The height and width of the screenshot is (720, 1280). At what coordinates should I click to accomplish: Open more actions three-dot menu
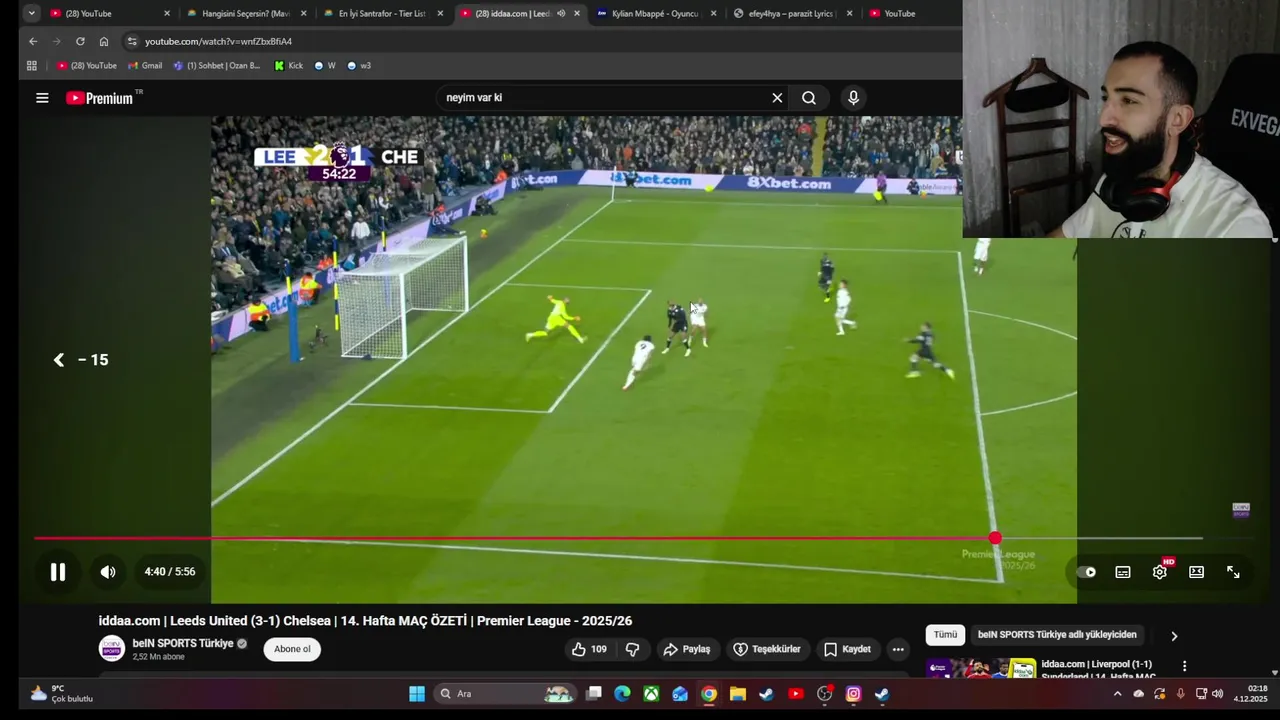pos(898,649)
